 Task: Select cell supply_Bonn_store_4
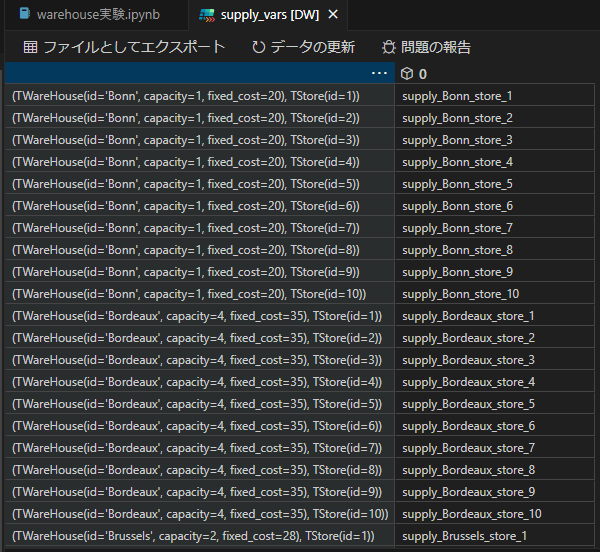pos(494,162)
